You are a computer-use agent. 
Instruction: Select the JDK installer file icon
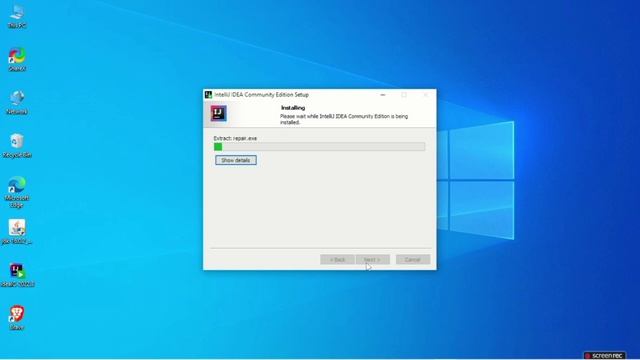click(17, 232)
